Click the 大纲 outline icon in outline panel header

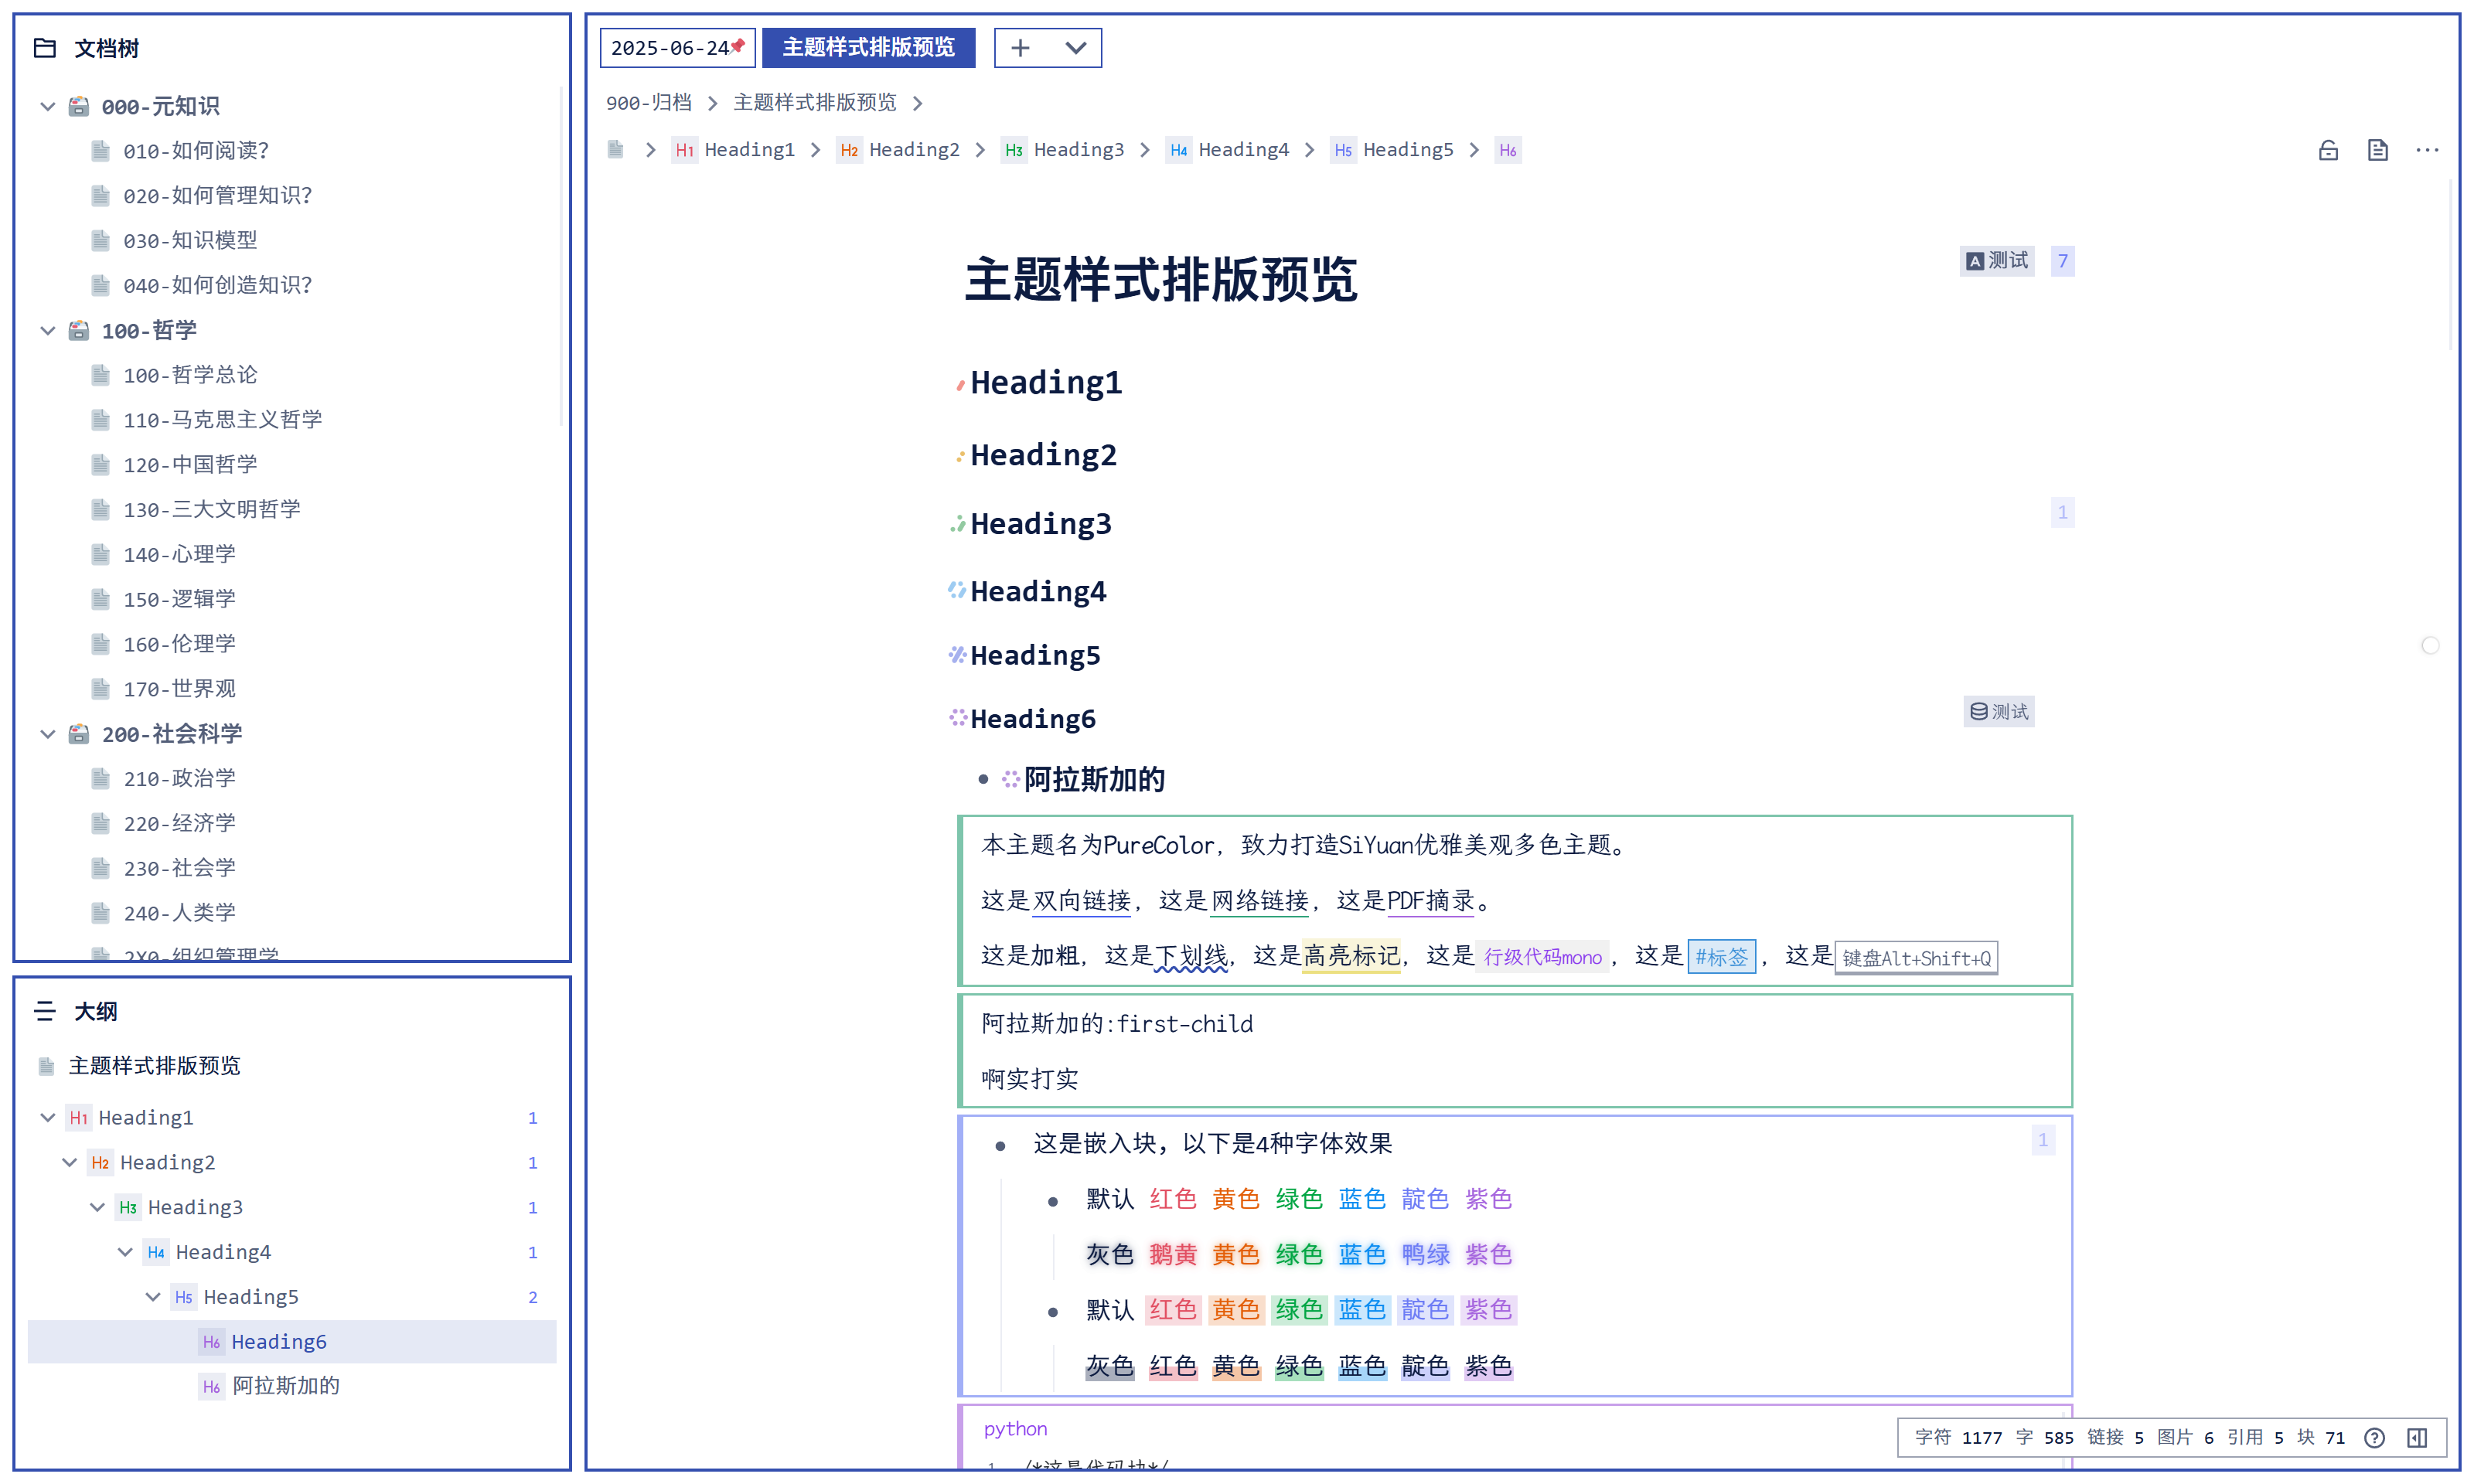[45, 1011]
